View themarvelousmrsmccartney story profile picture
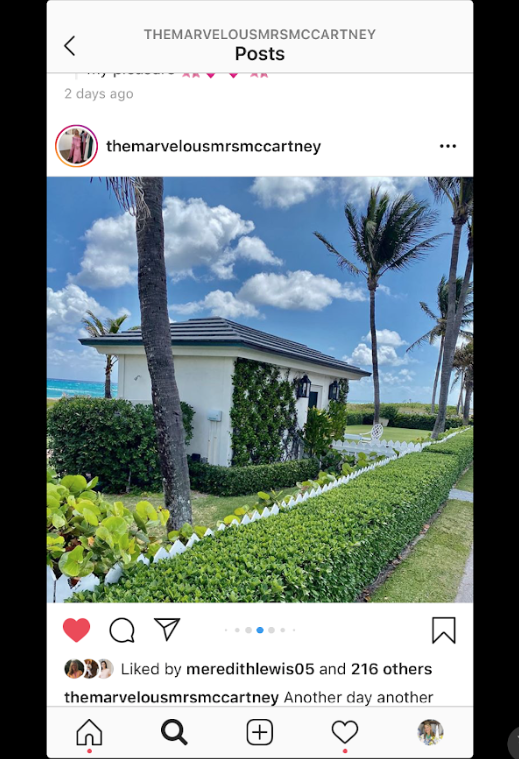The image size is (519, 759). pos(76,146)
